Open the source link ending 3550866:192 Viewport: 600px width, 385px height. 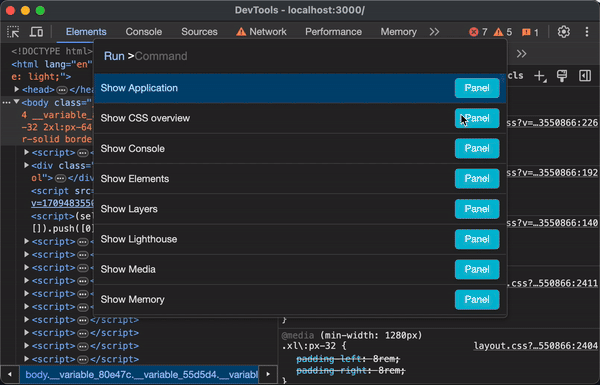pyautogui.click(x=552, y=173)
